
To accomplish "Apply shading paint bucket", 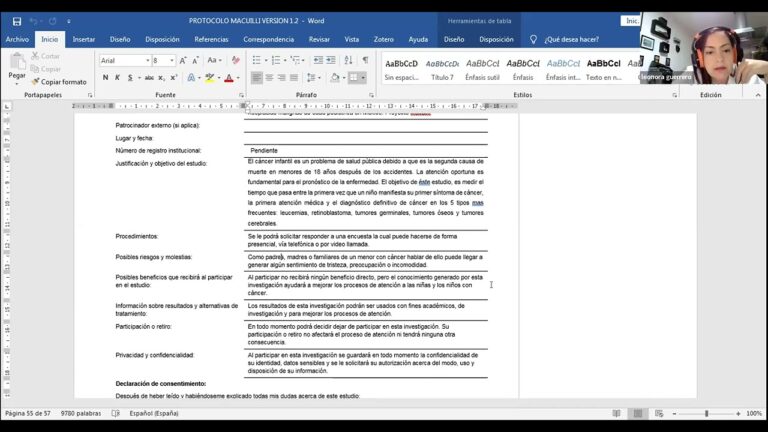I will (x=335, y=77).
